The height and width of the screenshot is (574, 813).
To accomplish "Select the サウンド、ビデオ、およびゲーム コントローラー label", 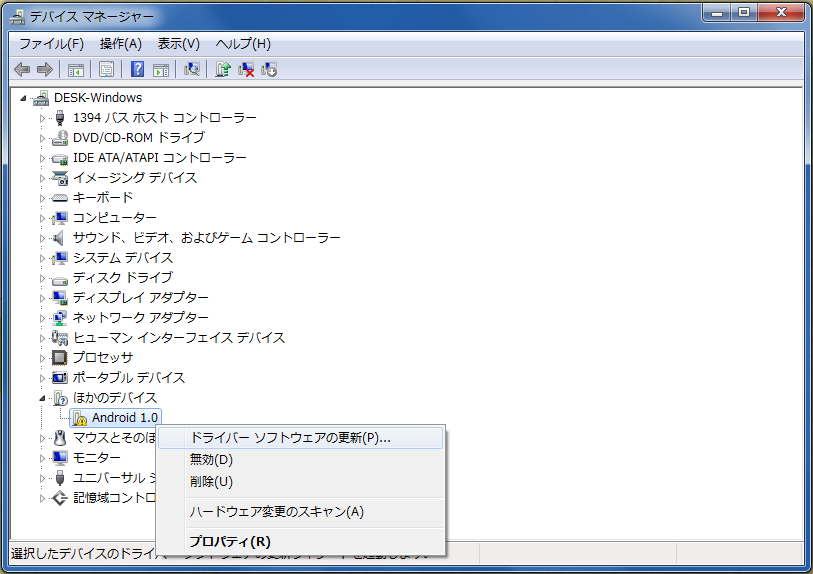I will [206, 238].
